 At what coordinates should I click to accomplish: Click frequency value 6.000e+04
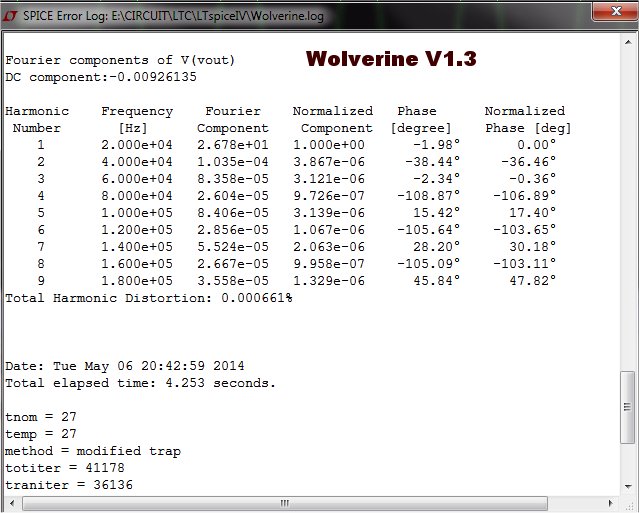[x=137, y=179]
